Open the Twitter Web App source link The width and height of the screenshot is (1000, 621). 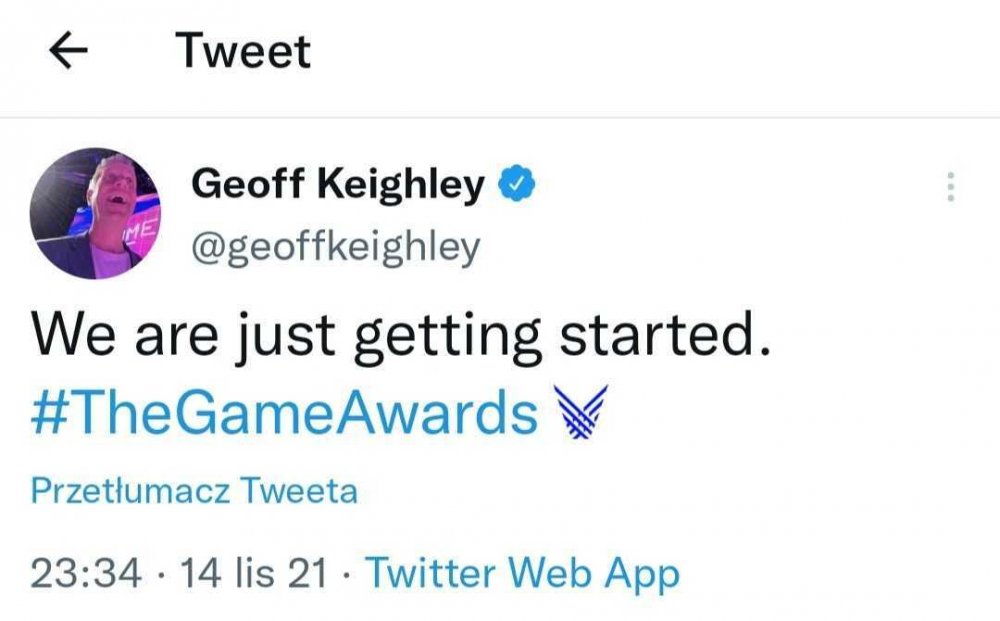522,573
